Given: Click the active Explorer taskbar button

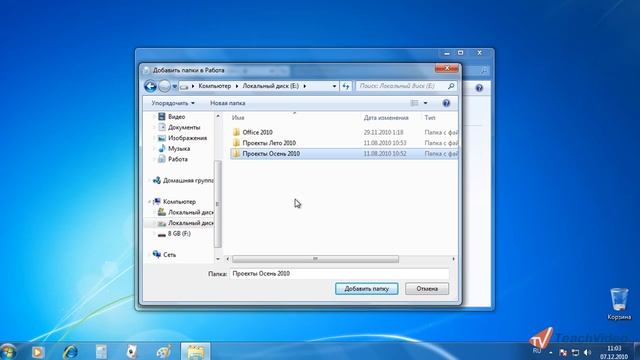Looking at the screenshot, I should click(x=196, y=351).
